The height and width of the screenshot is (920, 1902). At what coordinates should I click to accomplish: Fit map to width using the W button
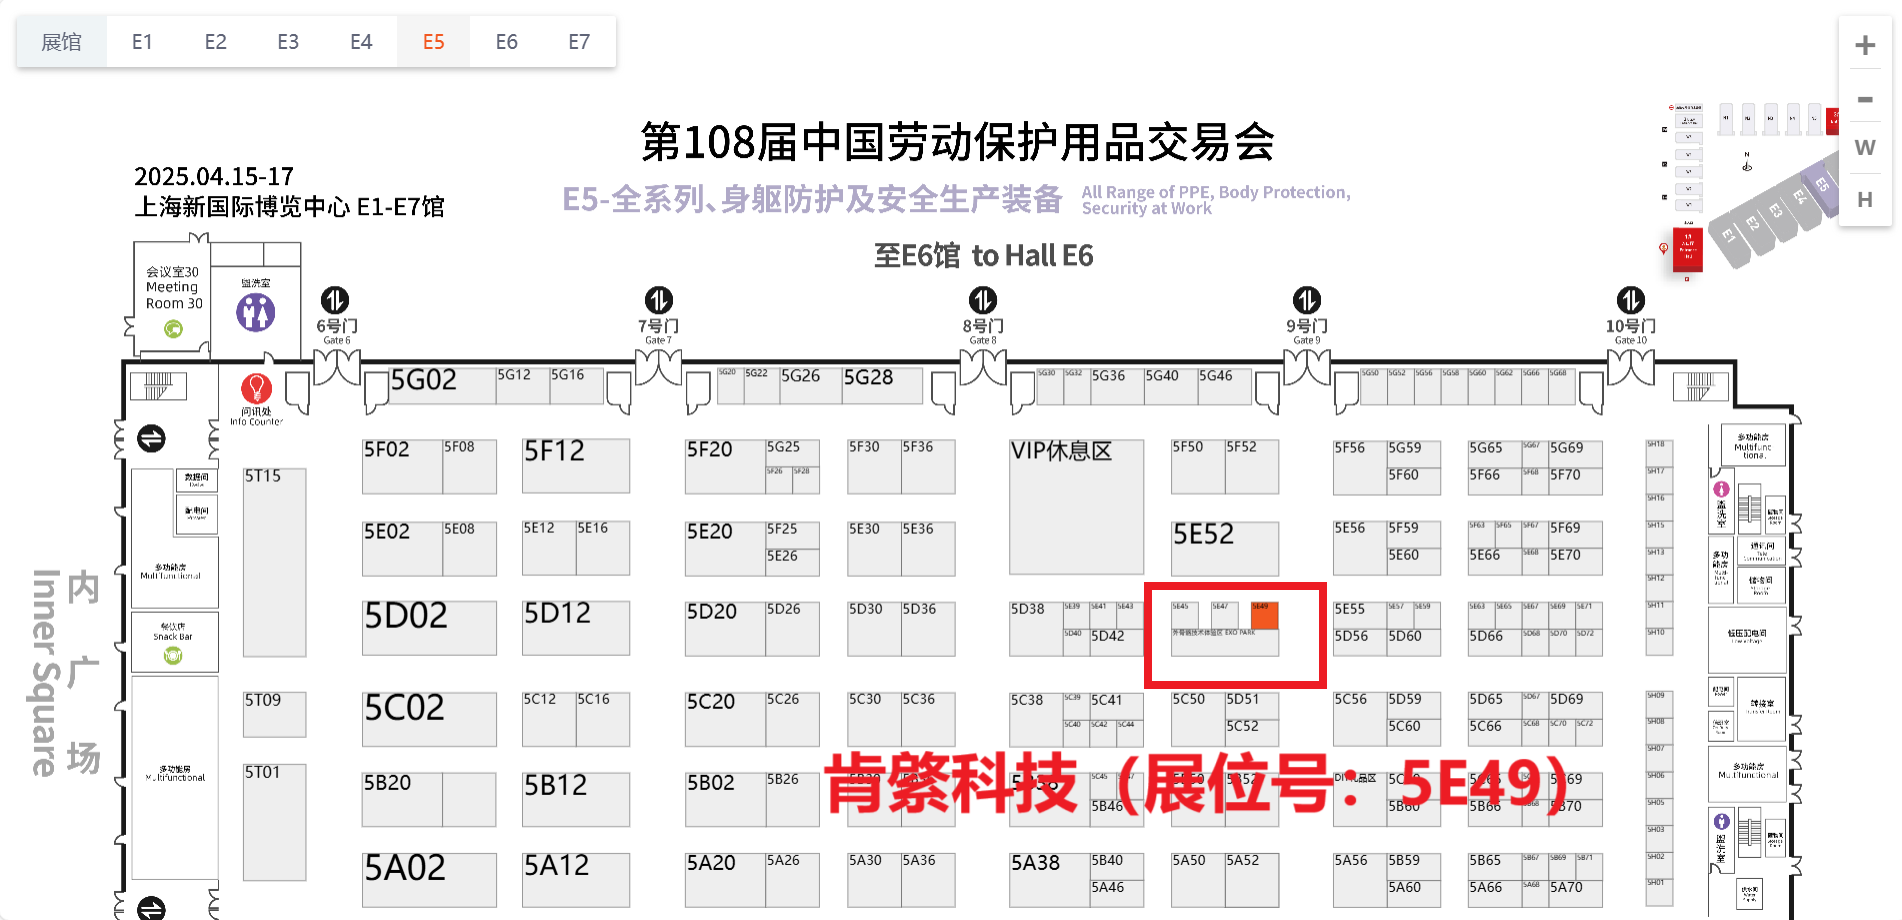pos(1864,147)
